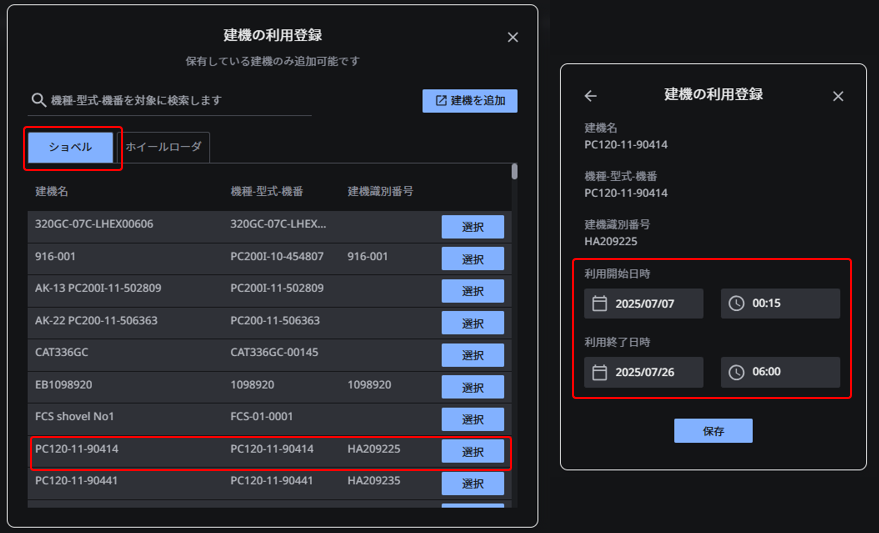
Task: Edit the start time 00:15 field
Action: pyautogui.click(x=780, y=304)
